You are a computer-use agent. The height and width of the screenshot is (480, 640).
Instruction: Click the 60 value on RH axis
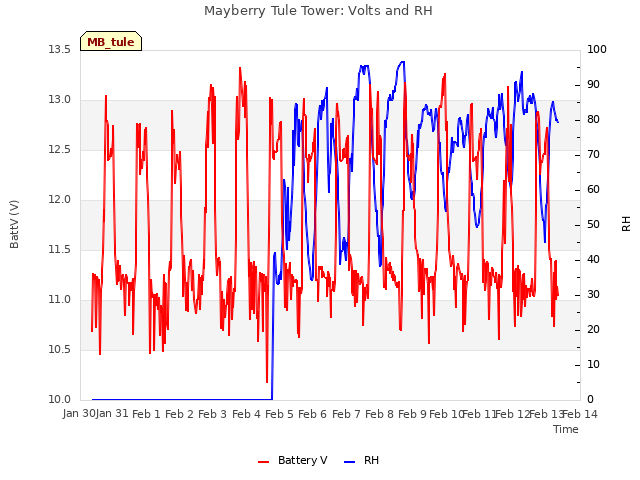pos(593,189)
